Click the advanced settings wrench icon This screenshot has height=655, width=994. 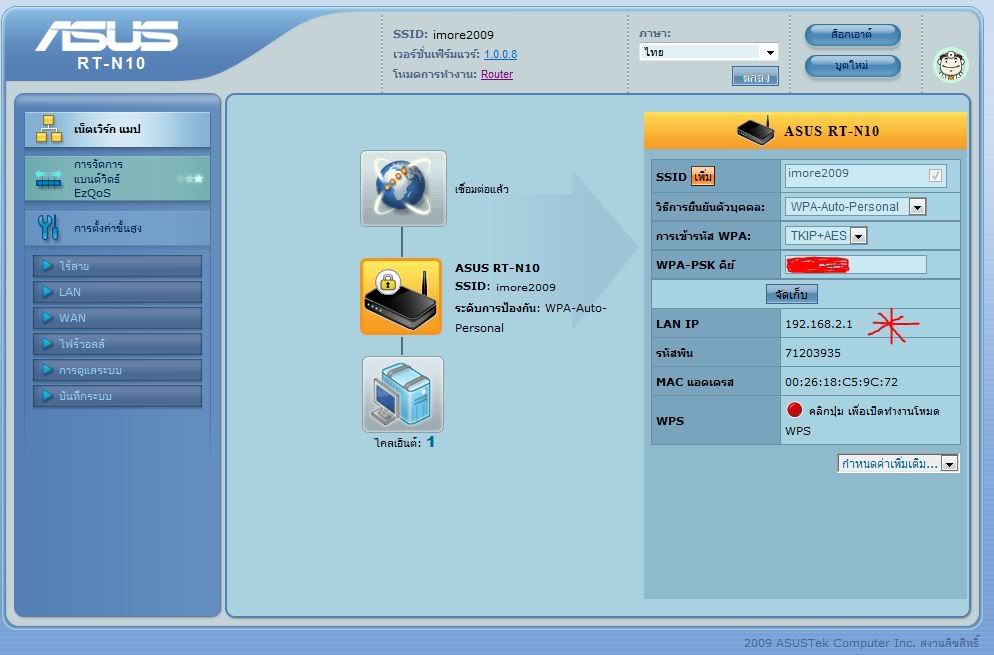click(x=49, y=228)
